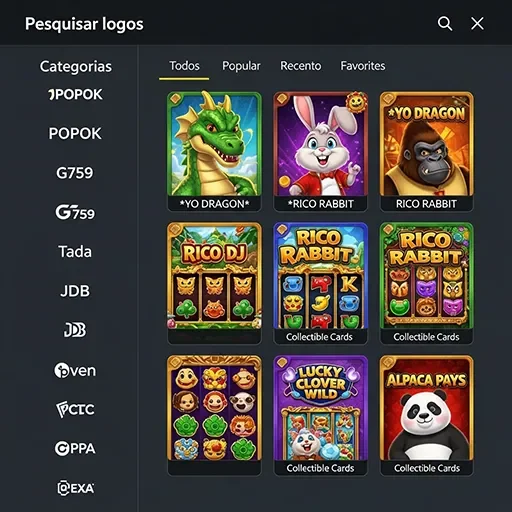Click the Categorias heading
This screenshot has height=512, width=512.
[x=76, y=66]
